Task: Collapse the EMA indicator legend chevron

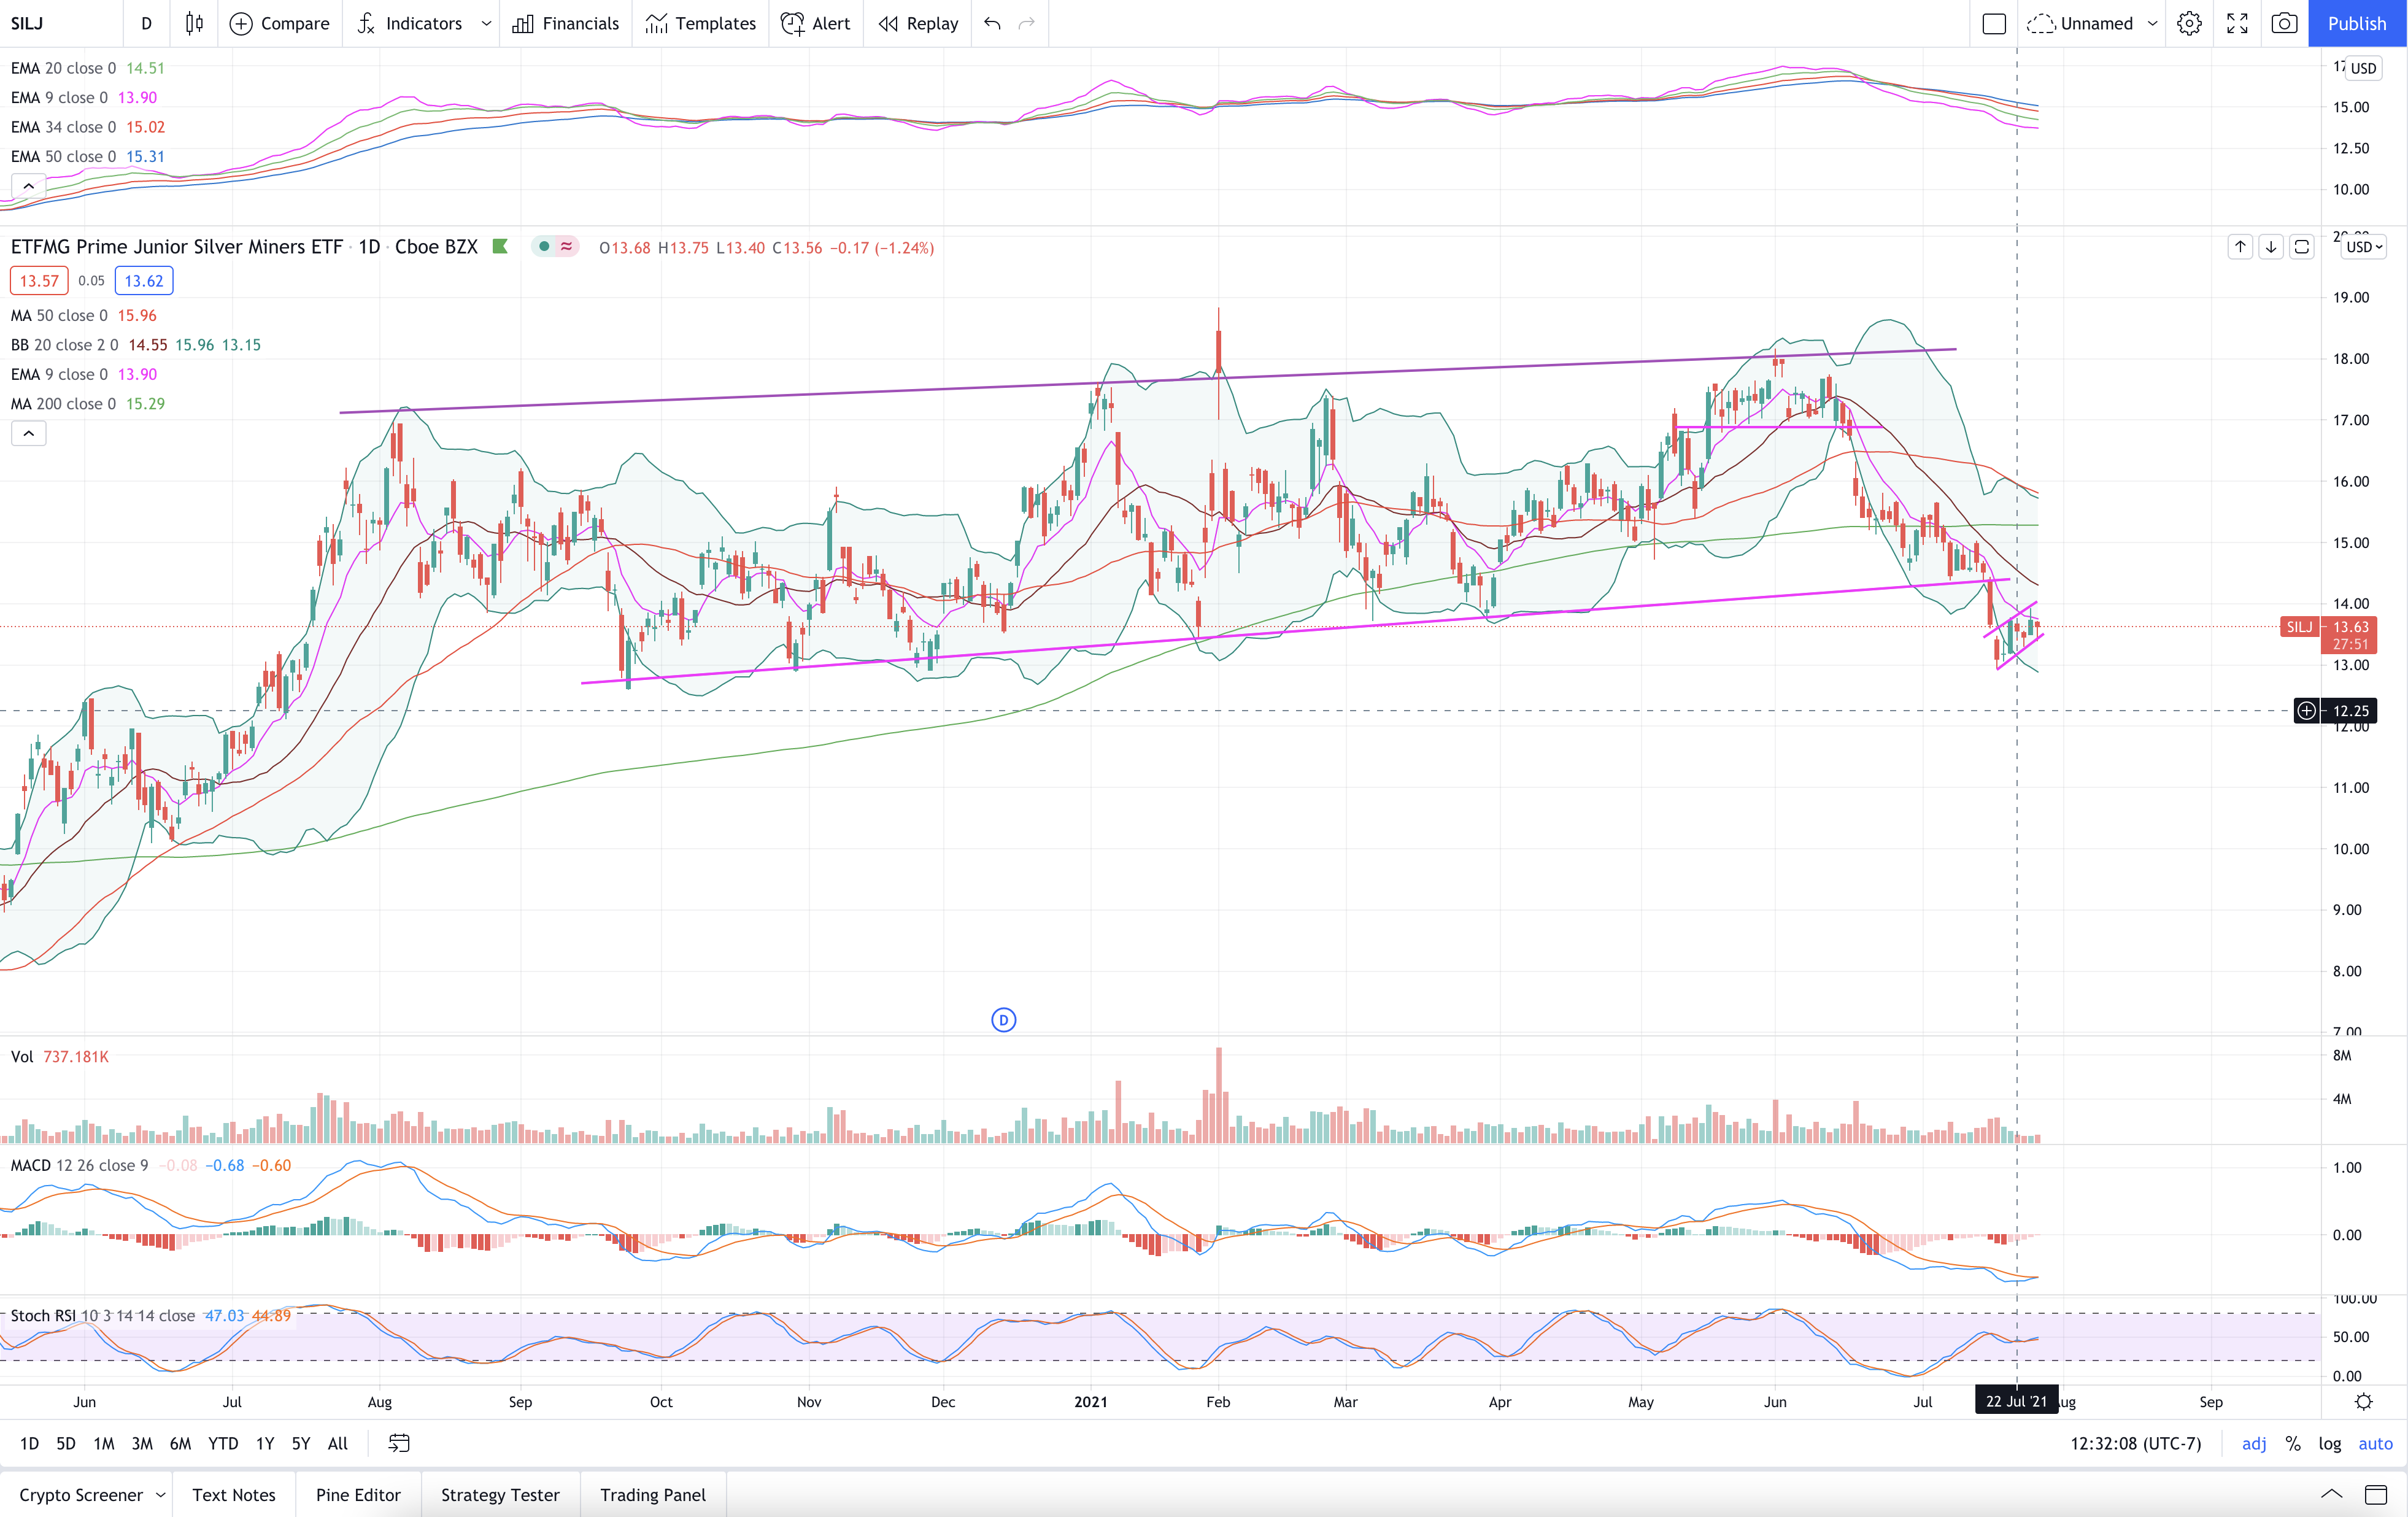Action: coord(28,186)
